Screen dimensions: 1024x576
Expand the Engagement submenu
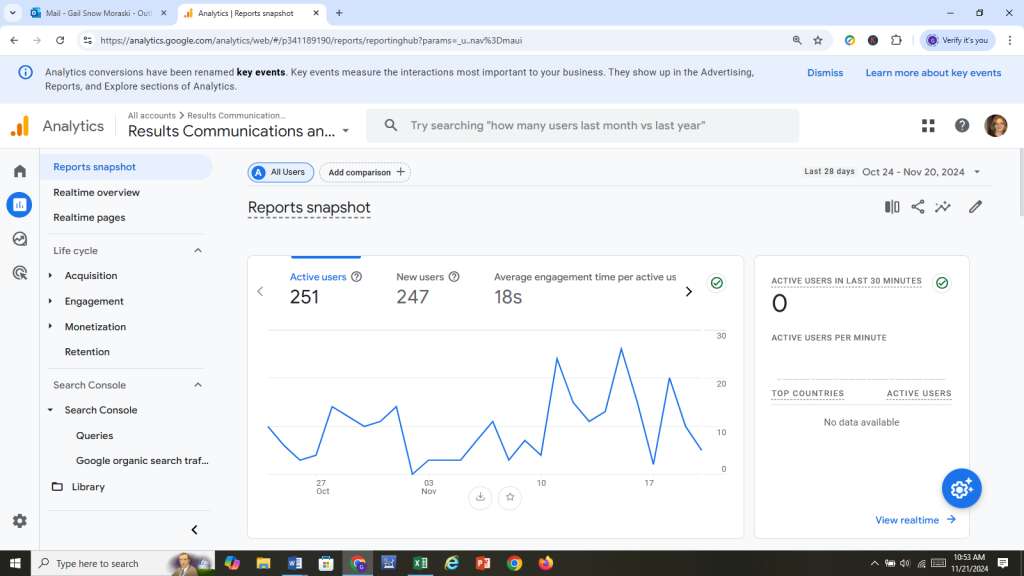pyautogui.click(x=50, y=301)
